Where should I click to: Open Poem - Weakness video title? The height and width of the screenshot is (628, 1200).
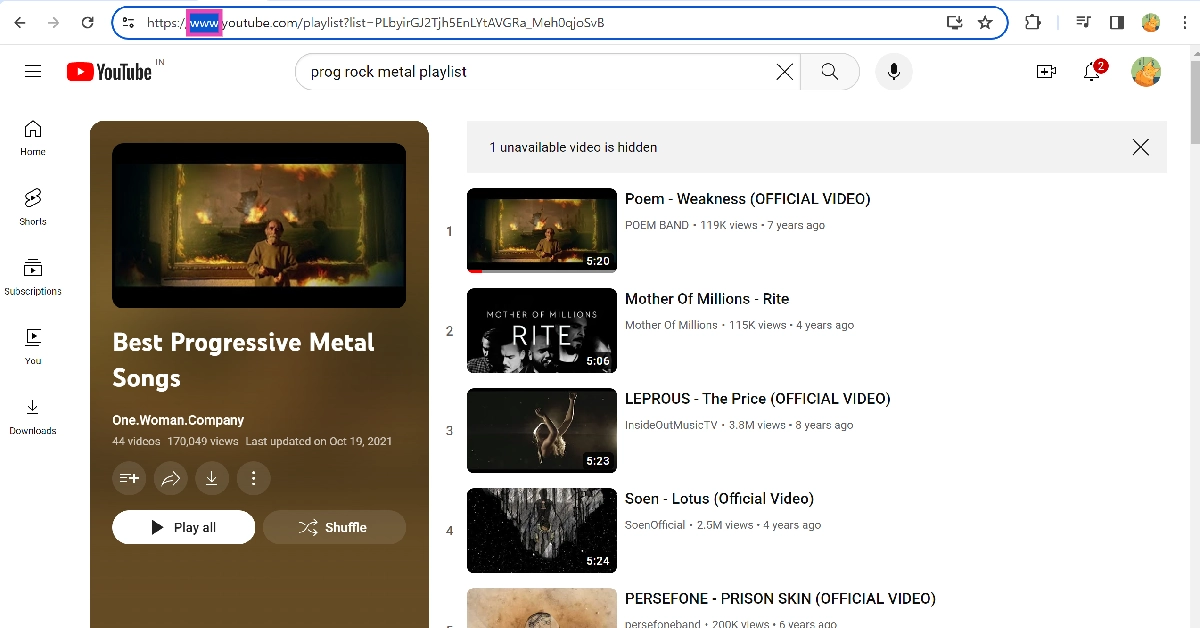[x=747, y=199]
